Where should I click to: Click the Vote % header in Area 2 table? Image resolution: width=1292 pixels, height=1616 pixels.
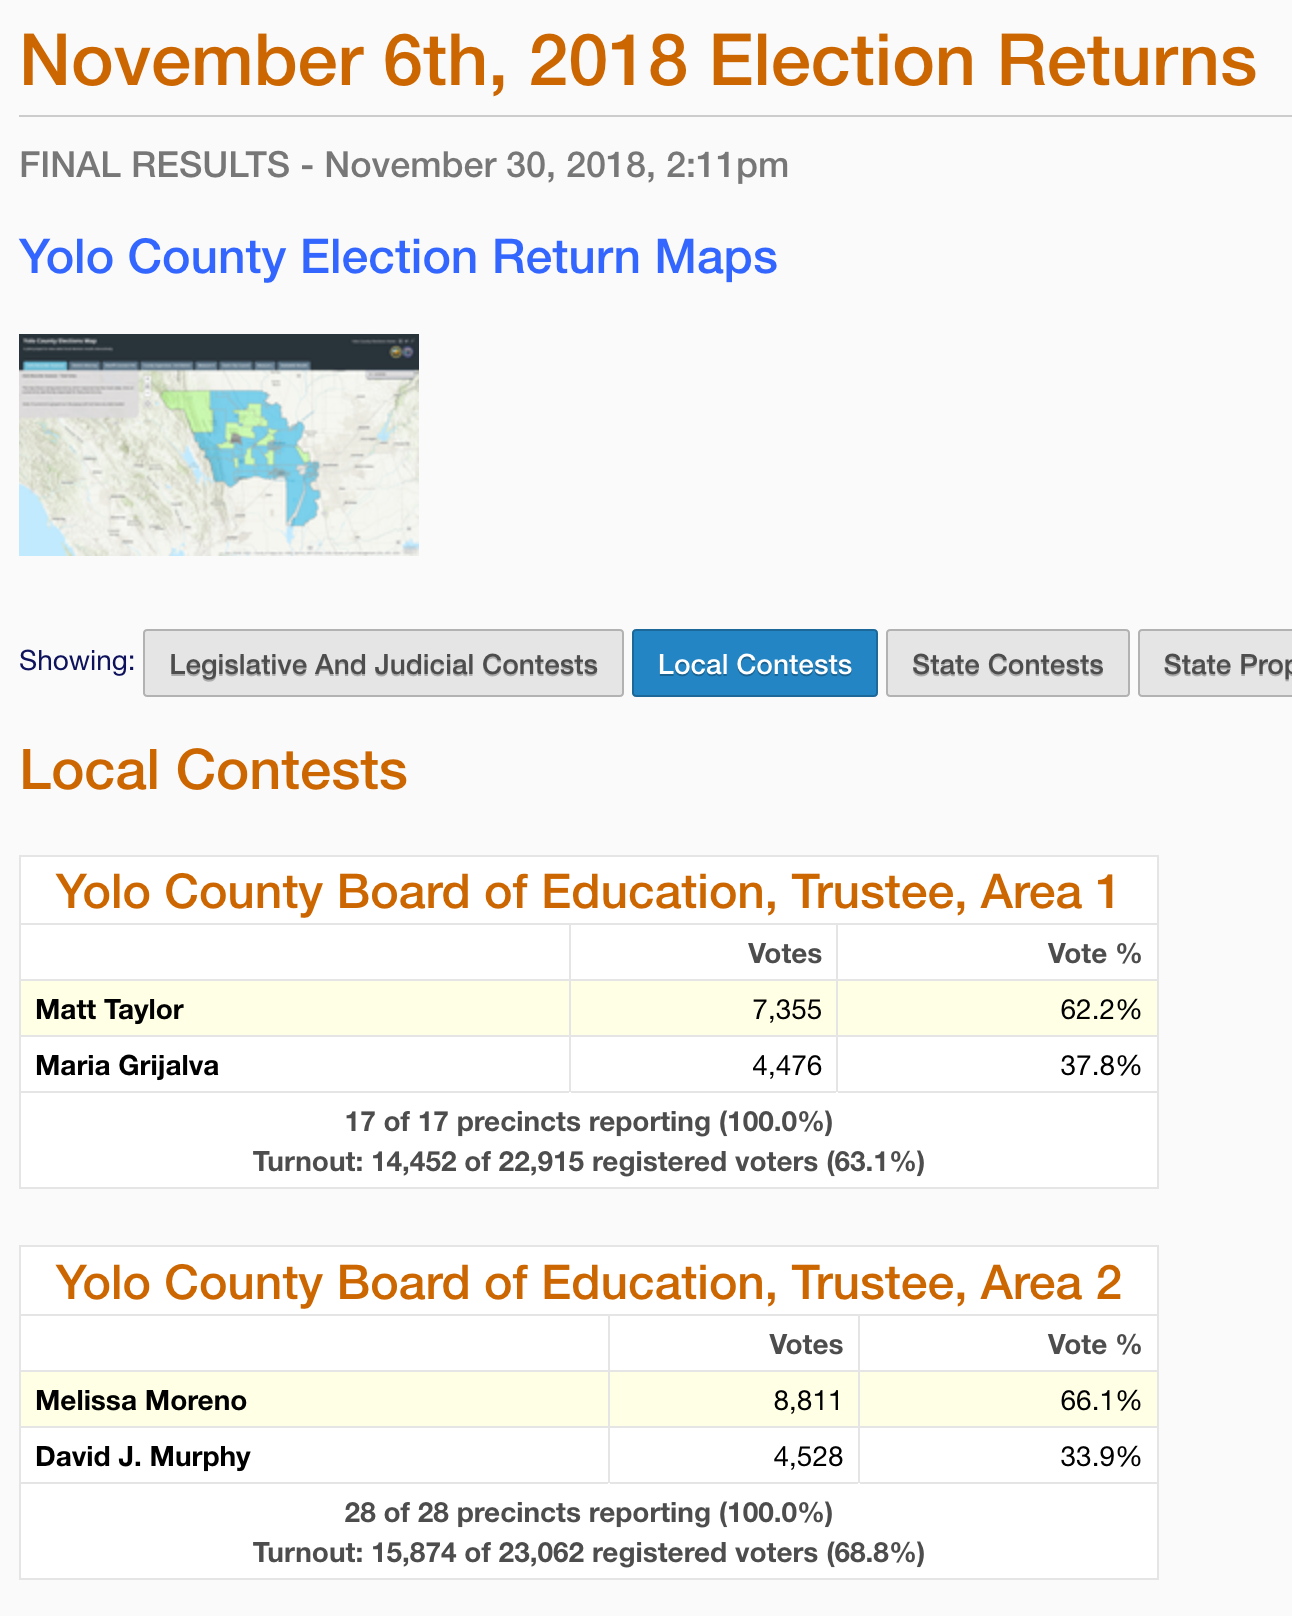tap(1094, 1345)
